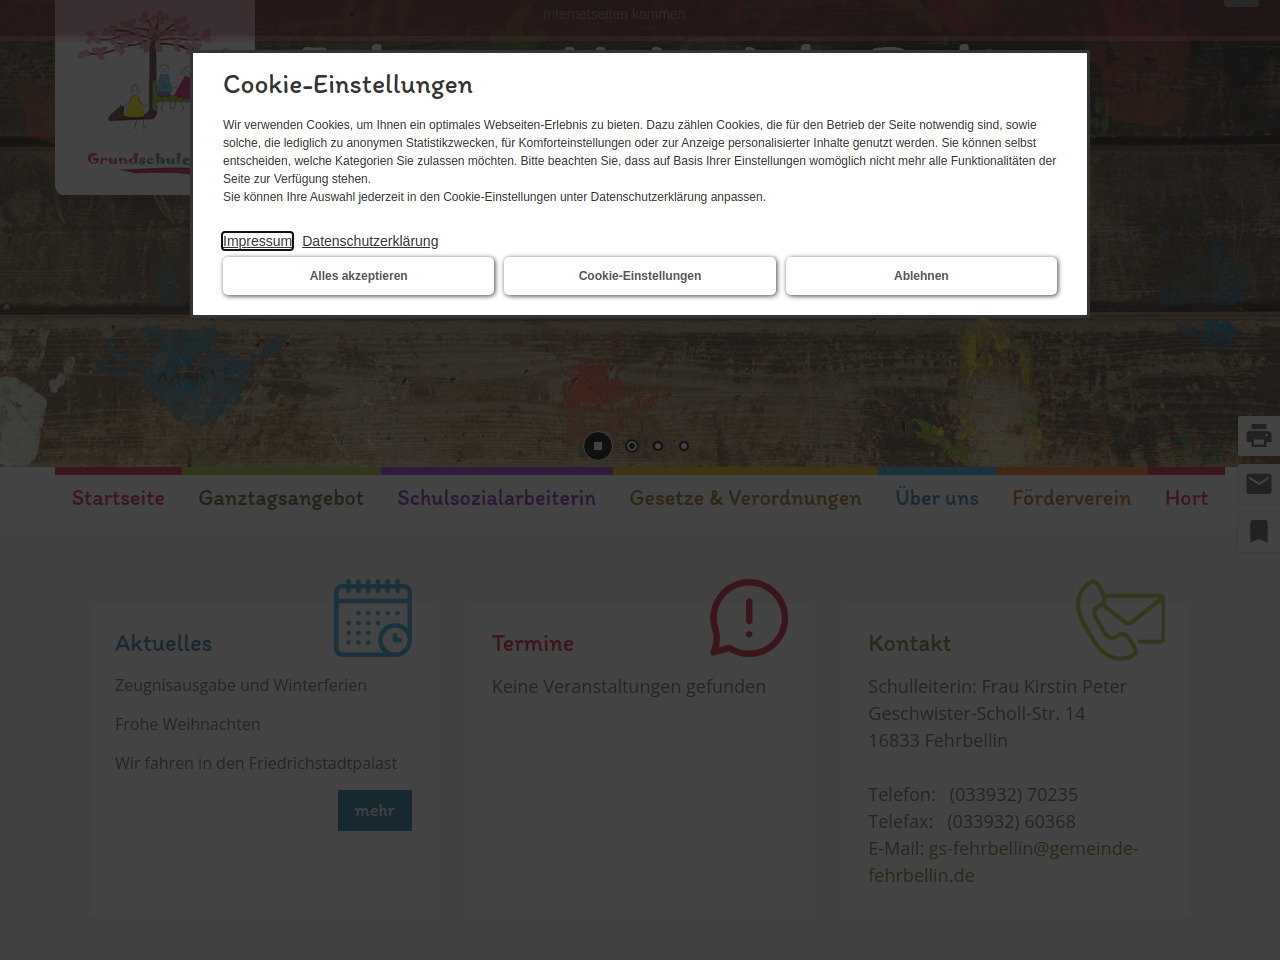Open Zeugnisausgabe und Winterferien news item

pos(241,685)
